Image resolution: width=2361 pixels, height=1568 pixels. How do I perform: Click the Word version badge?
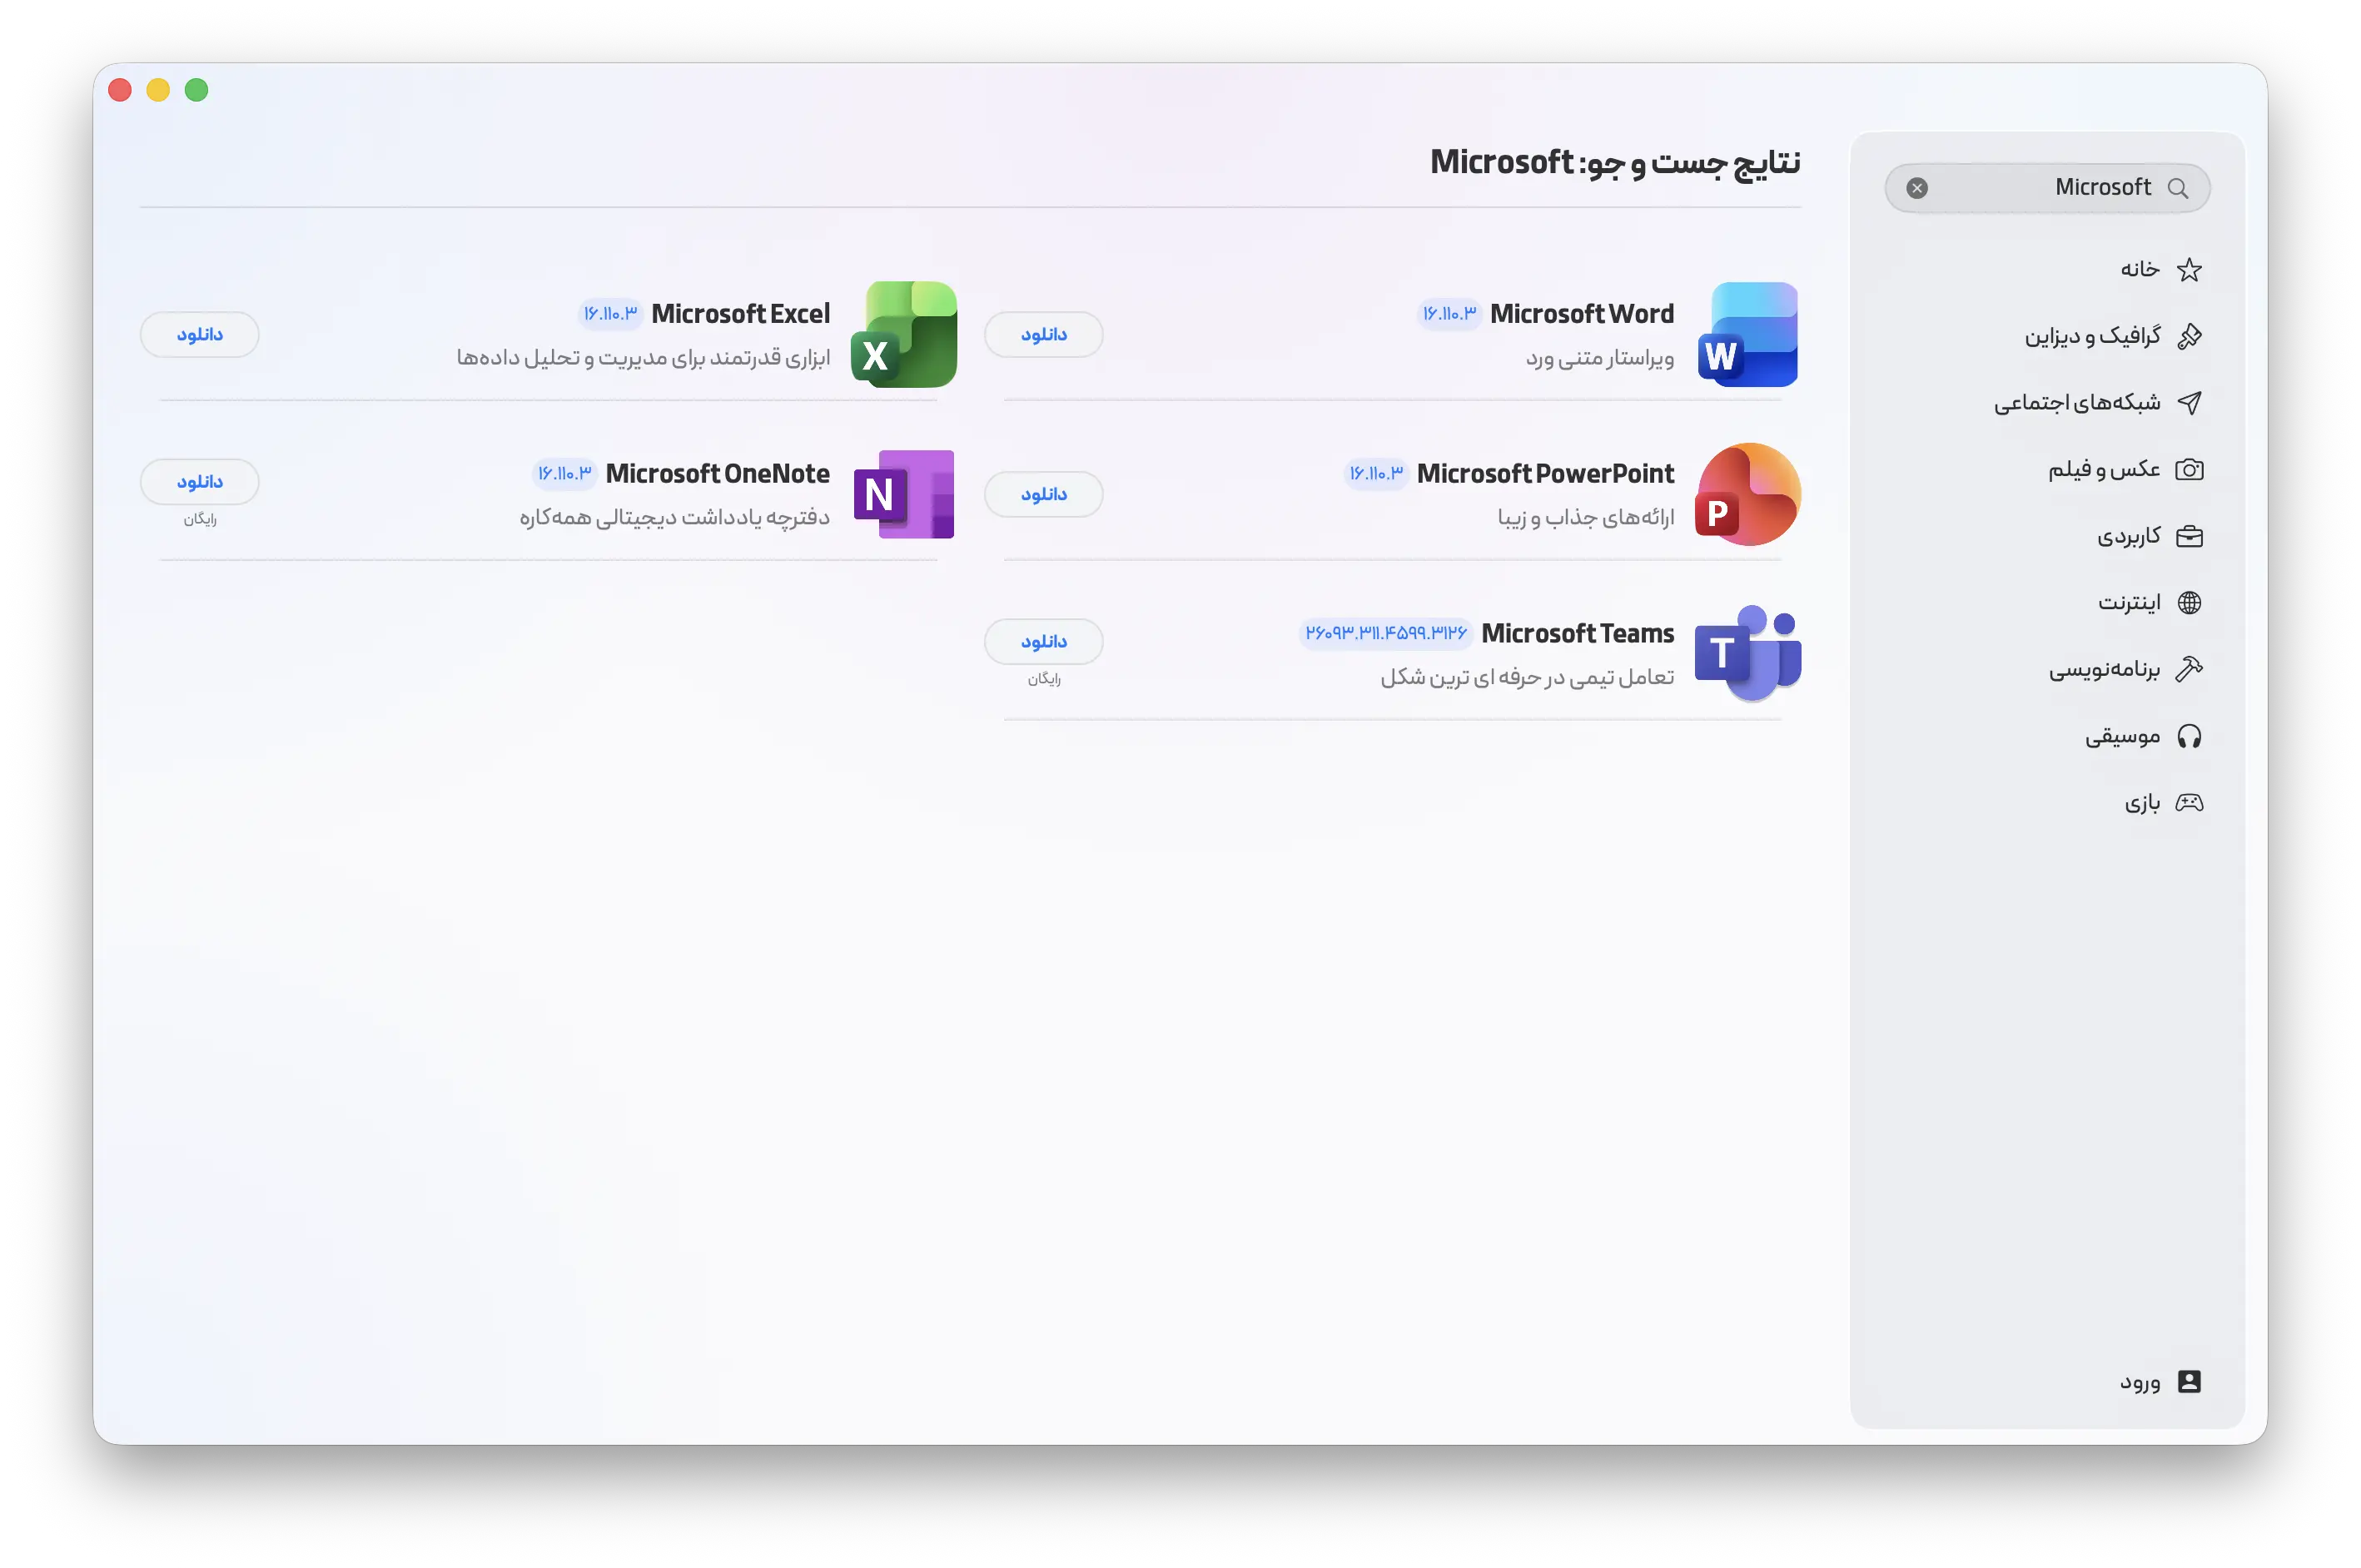1449,314
